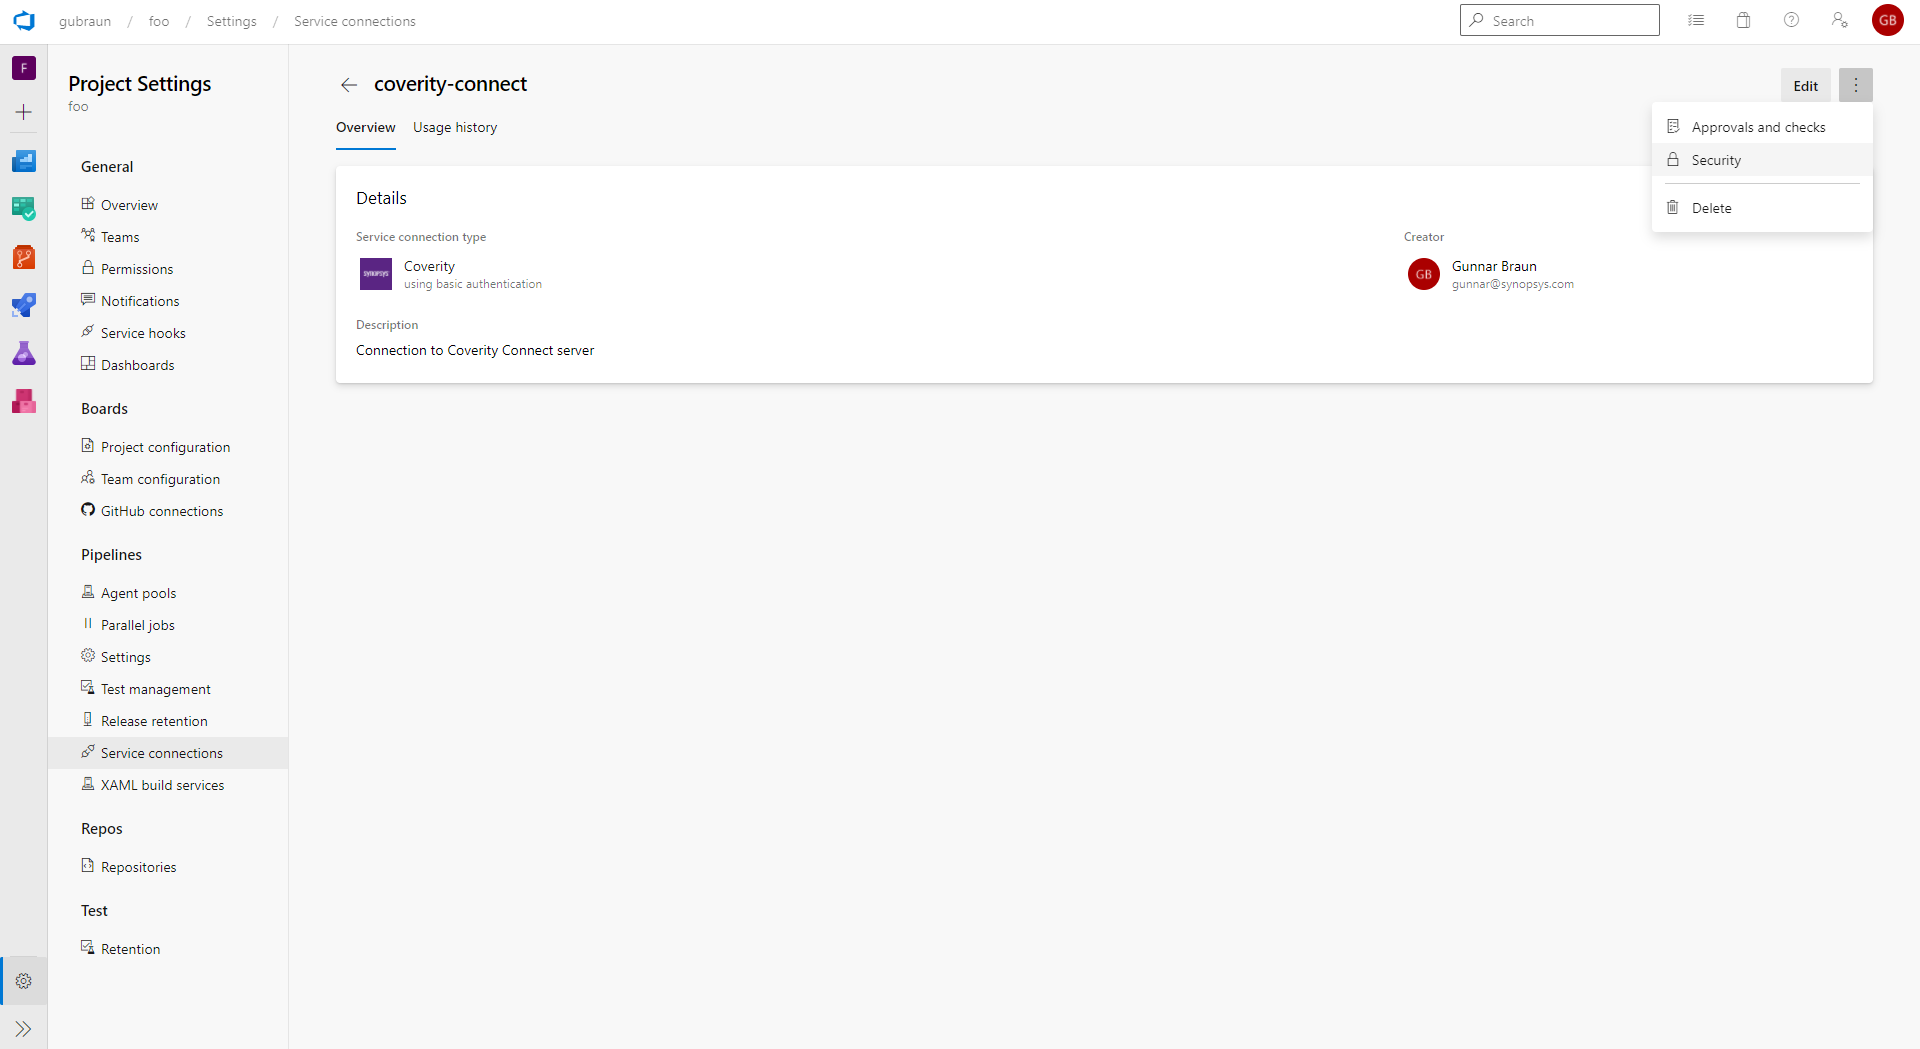Open Artifacts icon in left sidebar
The height and width of the screenshot is (1049, 1920).
(x=24, y=401)
